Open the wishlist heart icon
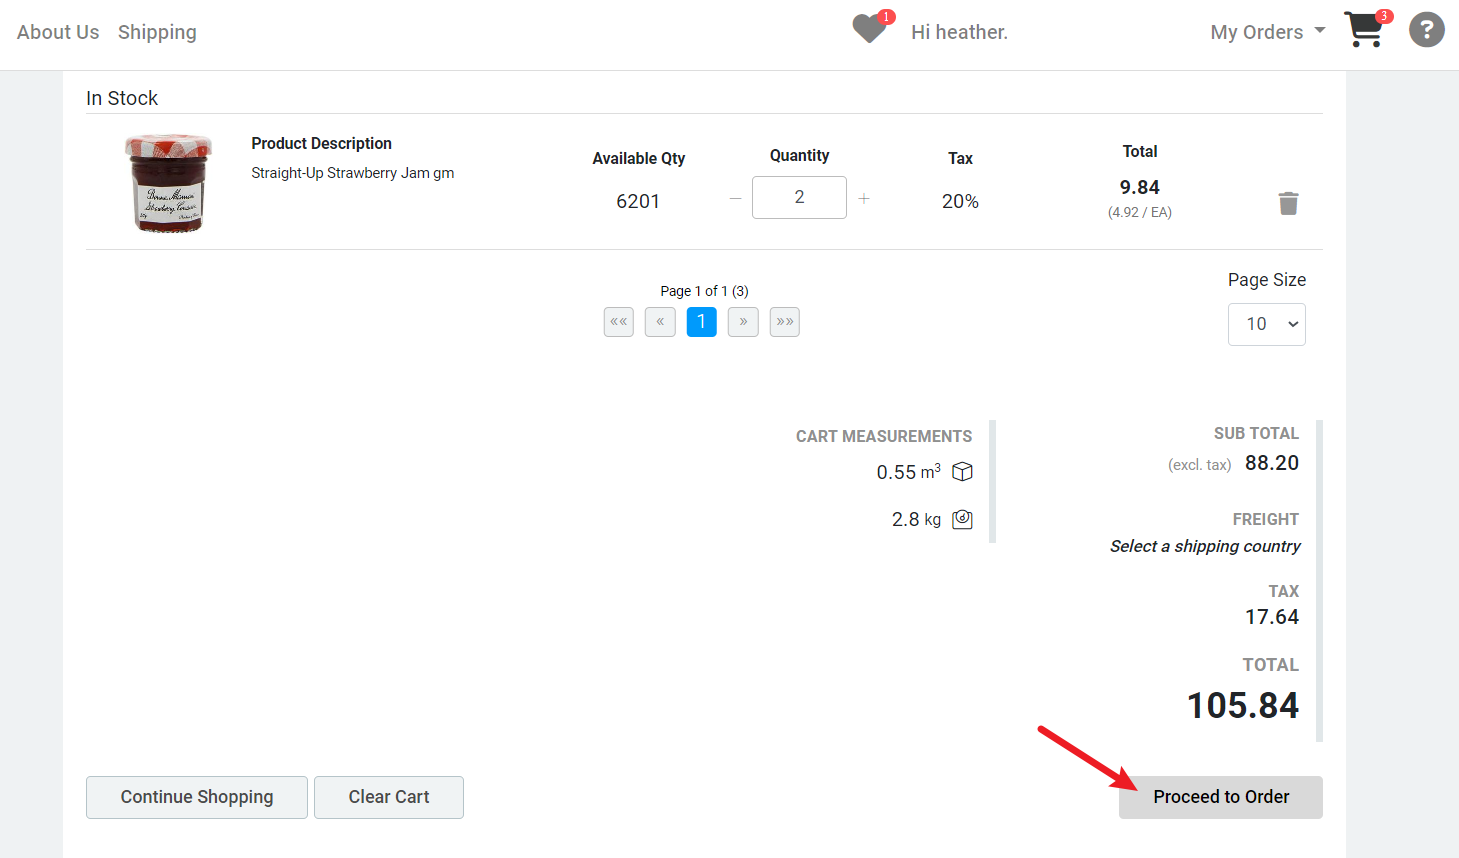The height and width of the screenshot is (858, 1459). pyautogui.click(x=867, y=29)
